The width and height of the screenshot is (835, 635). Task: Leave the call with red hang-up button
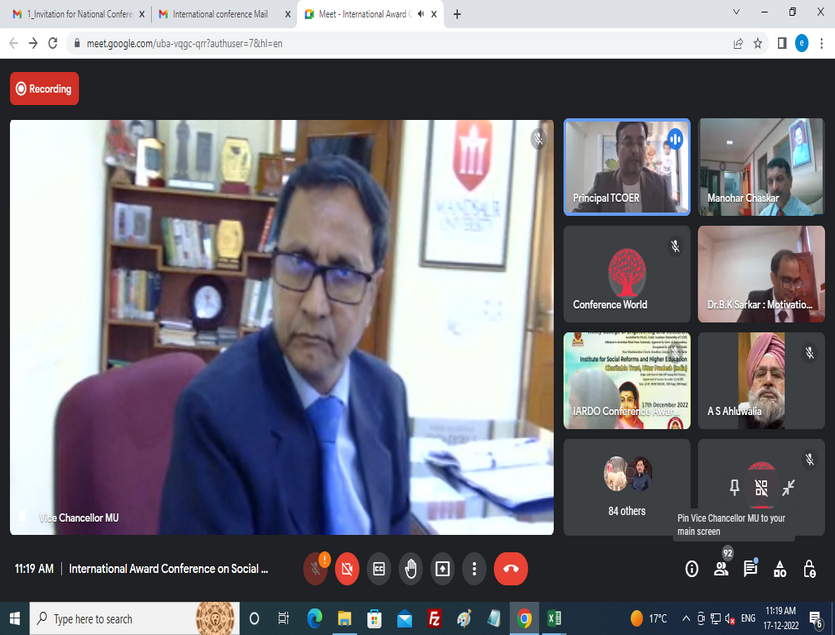click(511, 569)
